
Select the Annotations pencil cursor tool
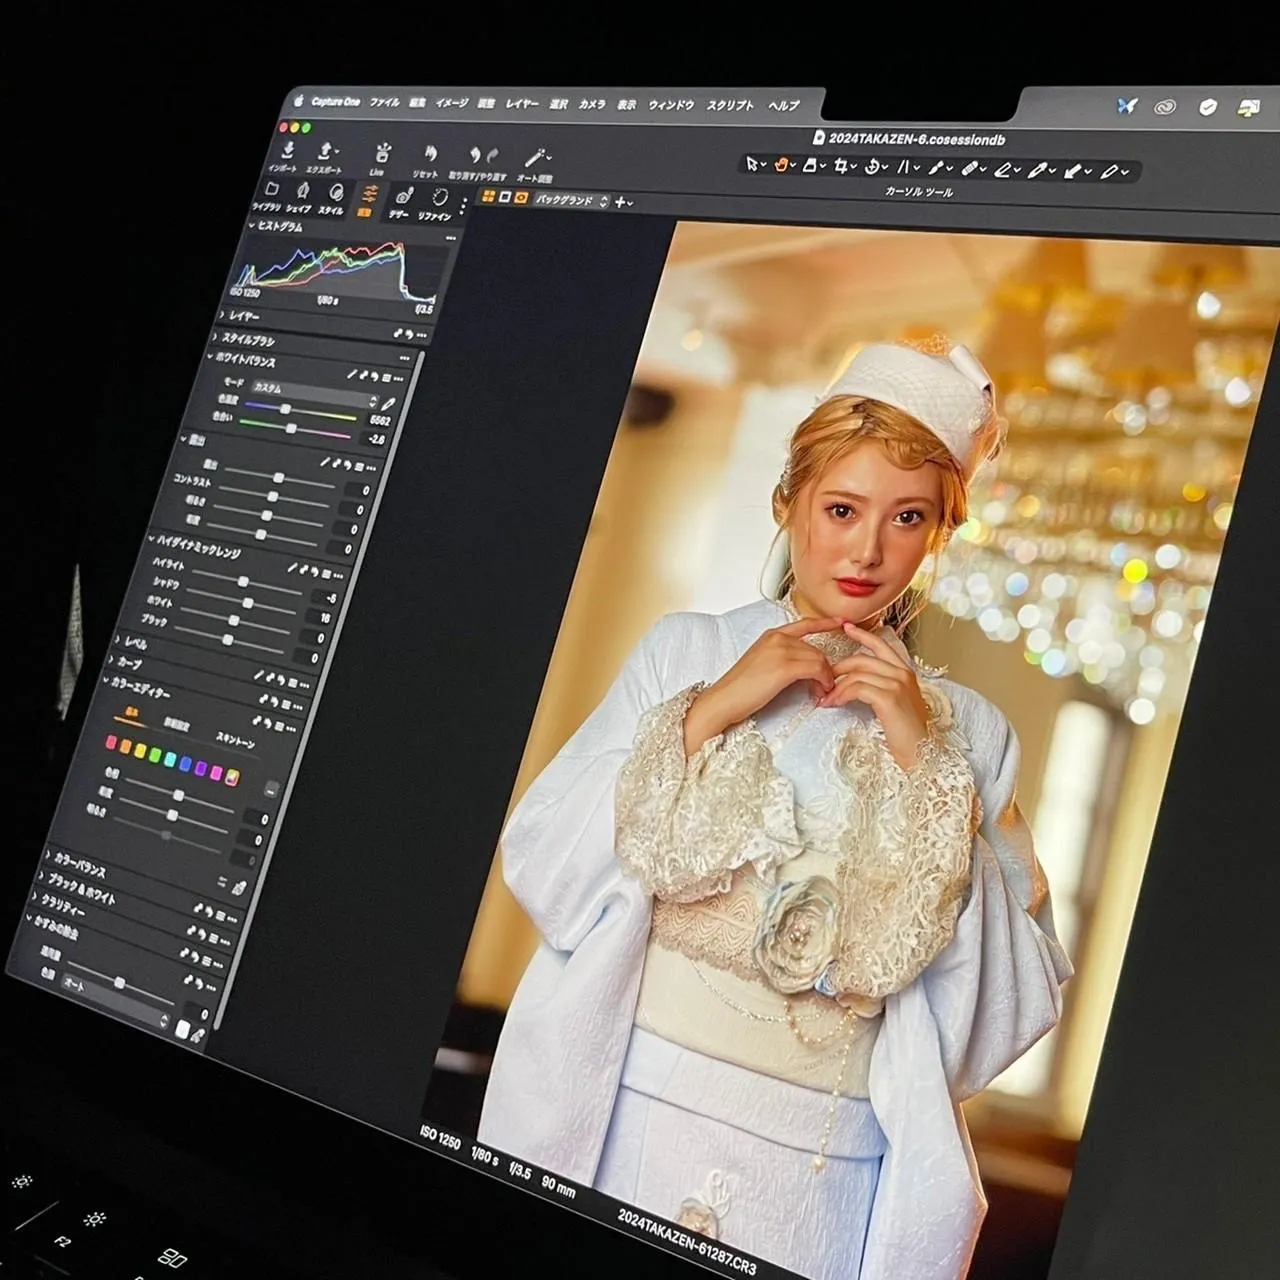1109,172
